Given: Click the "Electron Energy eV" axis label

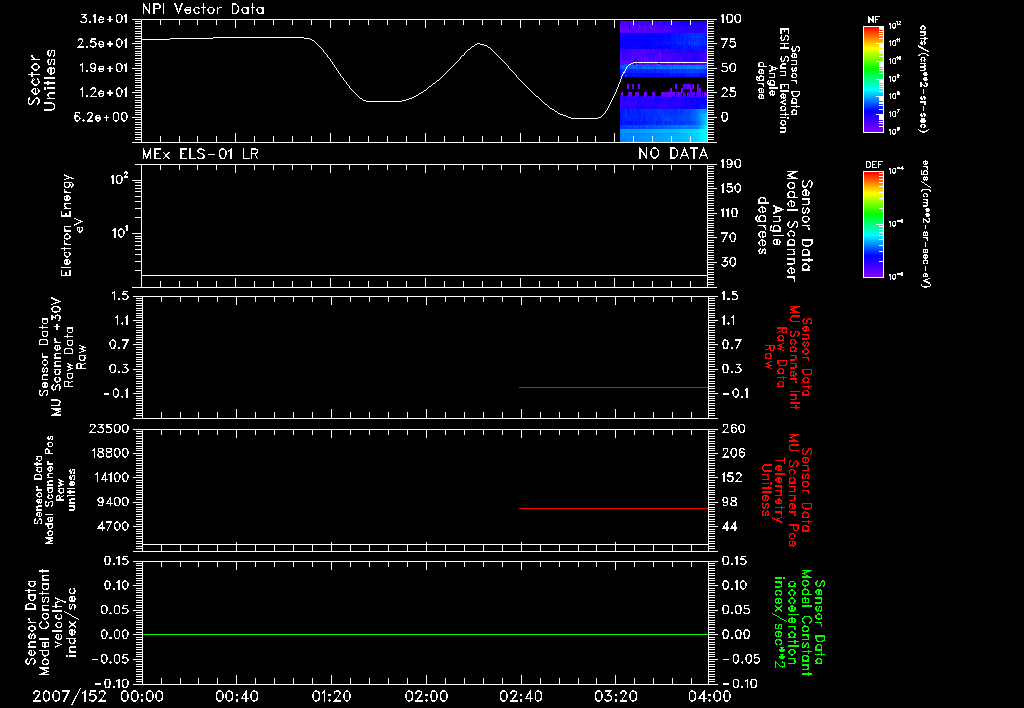Looking at the screenshot, I should point(72,226).
